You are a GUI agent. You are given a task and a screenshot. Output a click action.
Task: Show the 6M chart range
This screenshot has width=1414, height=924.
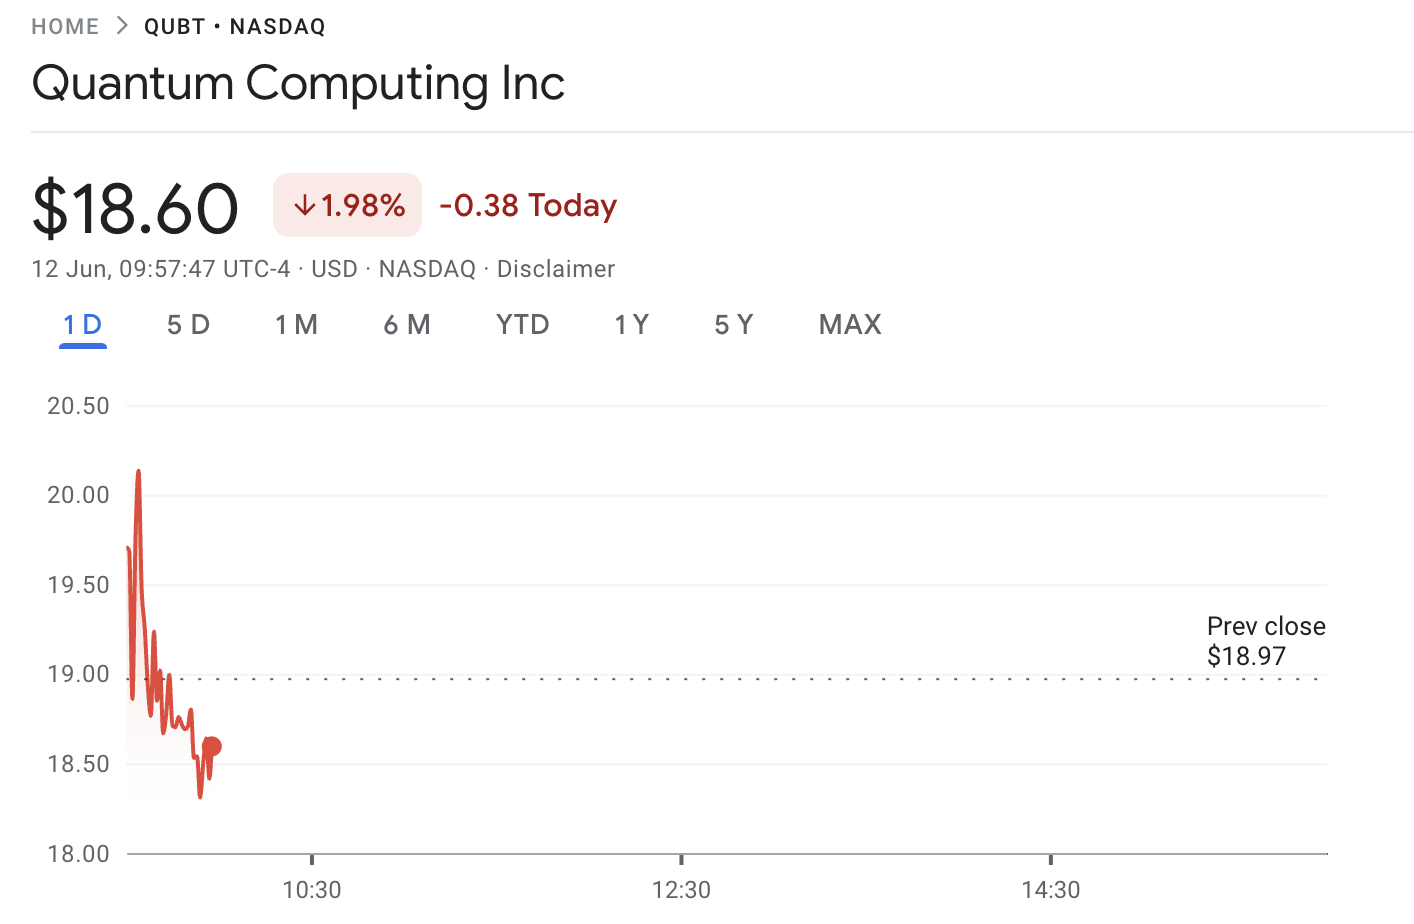(x=407, y=325)
